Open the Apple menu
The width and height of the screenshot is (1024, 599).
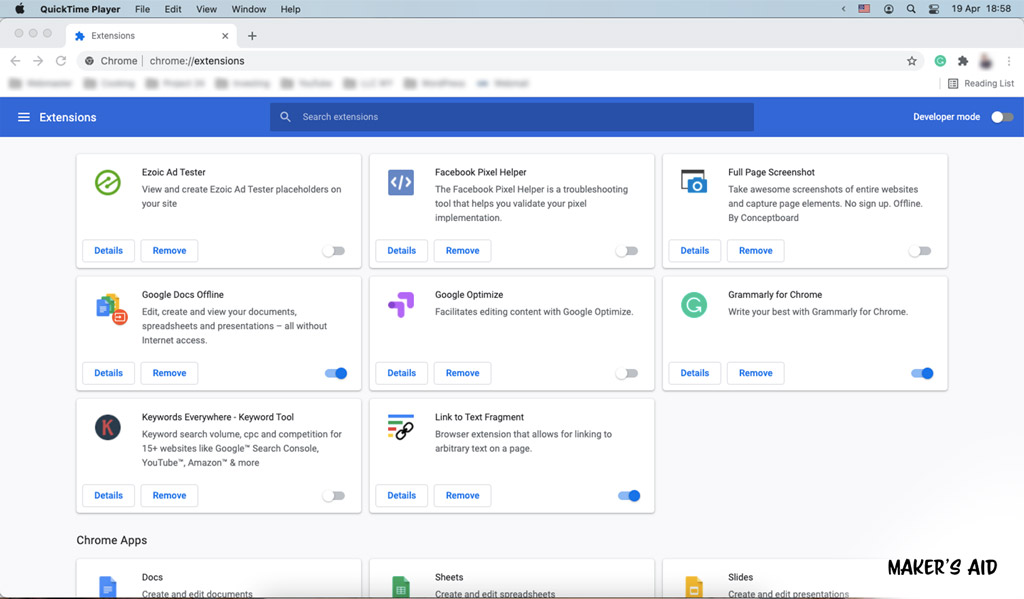20,9
